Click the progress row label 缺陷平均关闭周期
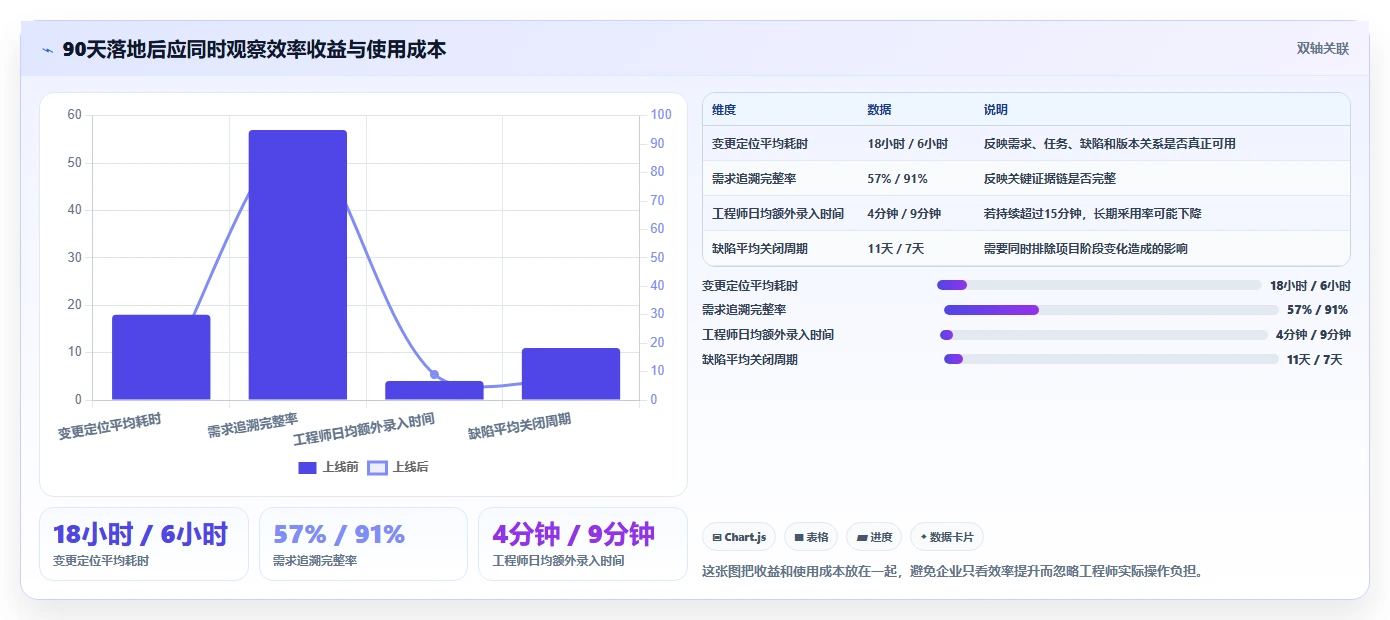1390x620 pixels. 750,359
